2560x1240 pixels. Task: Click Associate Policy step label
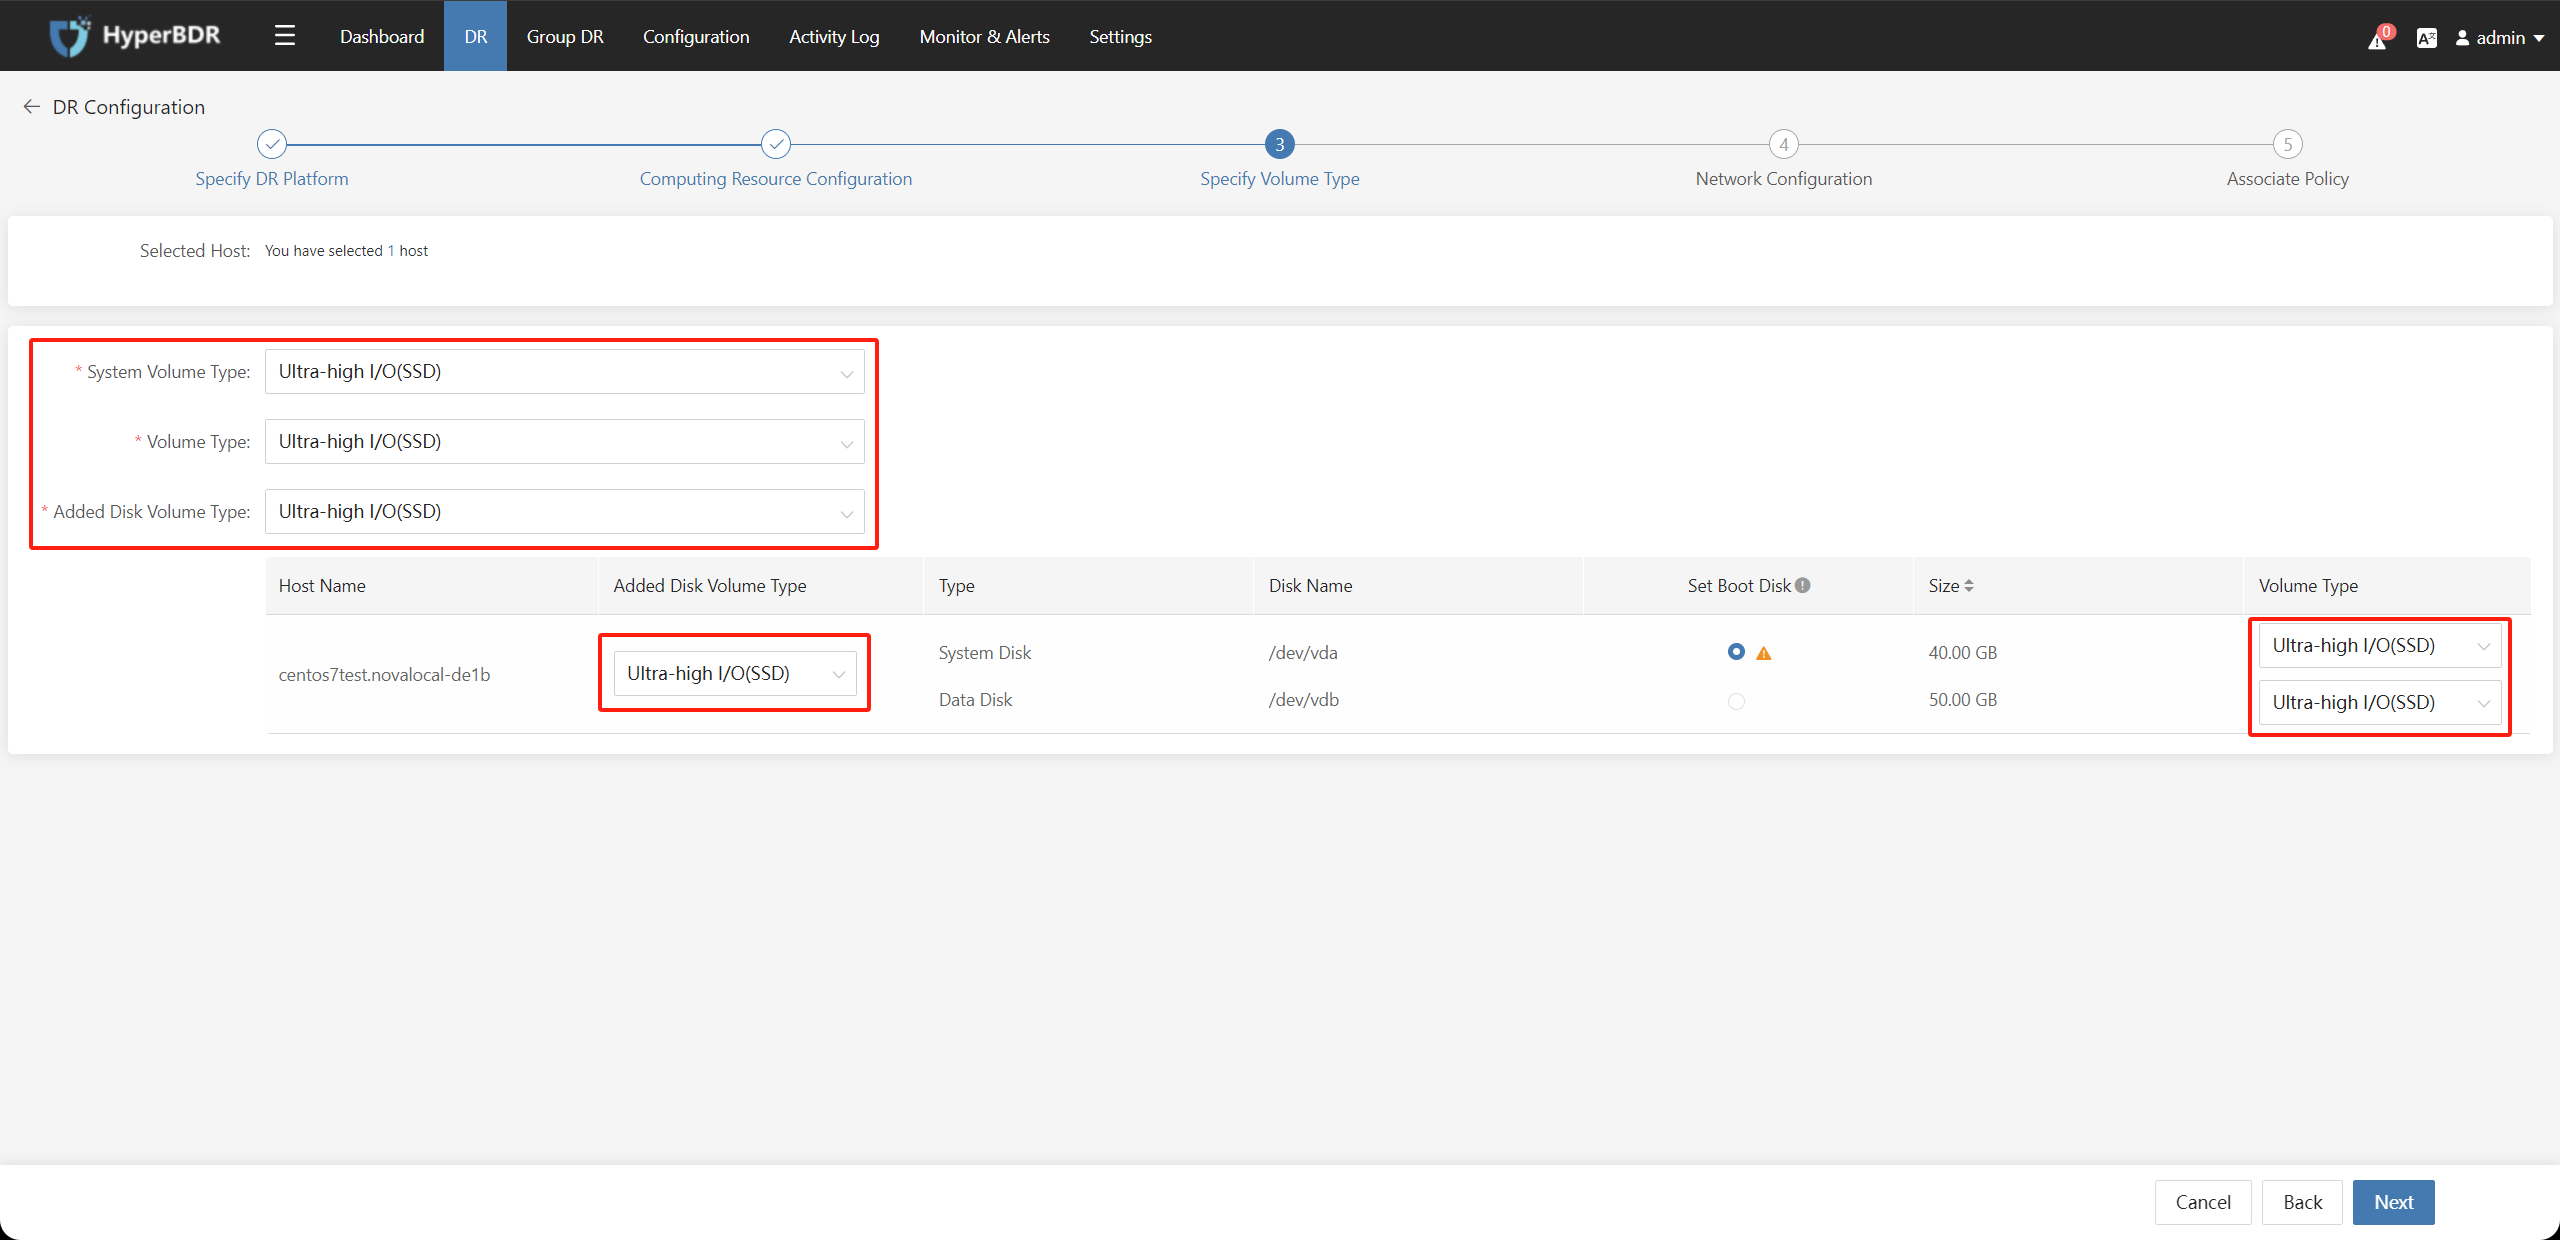click(2288, 179)
